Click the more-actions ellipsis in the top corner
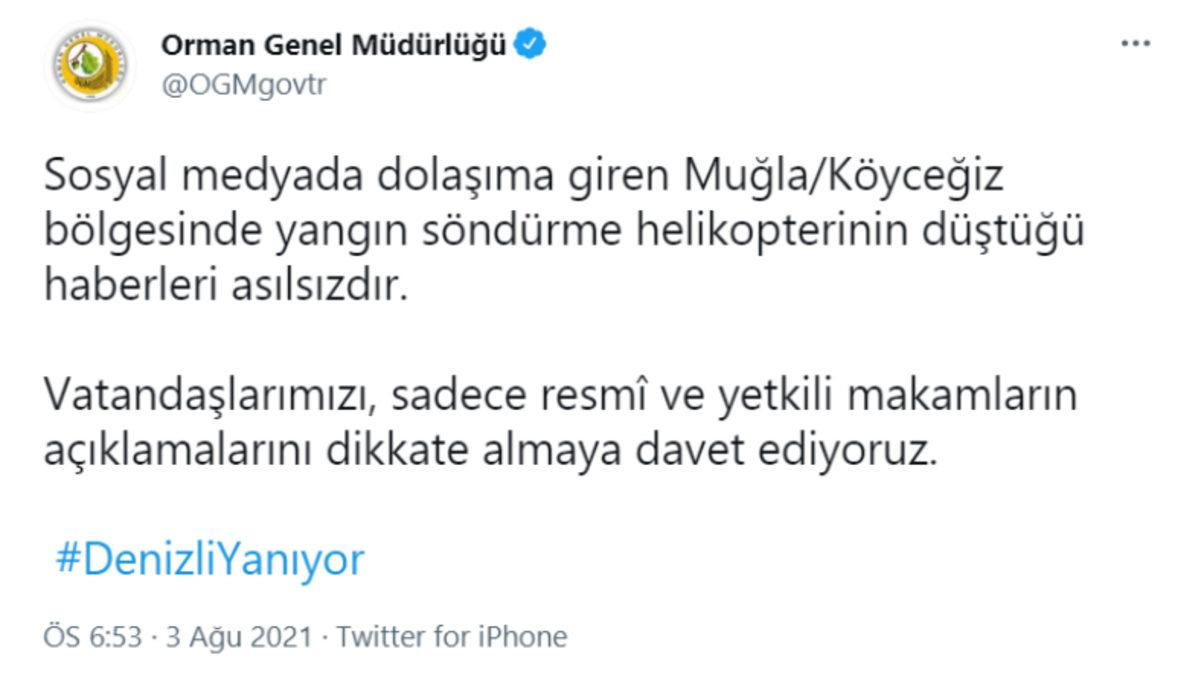1200x675 pixels. coord(1135,42)
